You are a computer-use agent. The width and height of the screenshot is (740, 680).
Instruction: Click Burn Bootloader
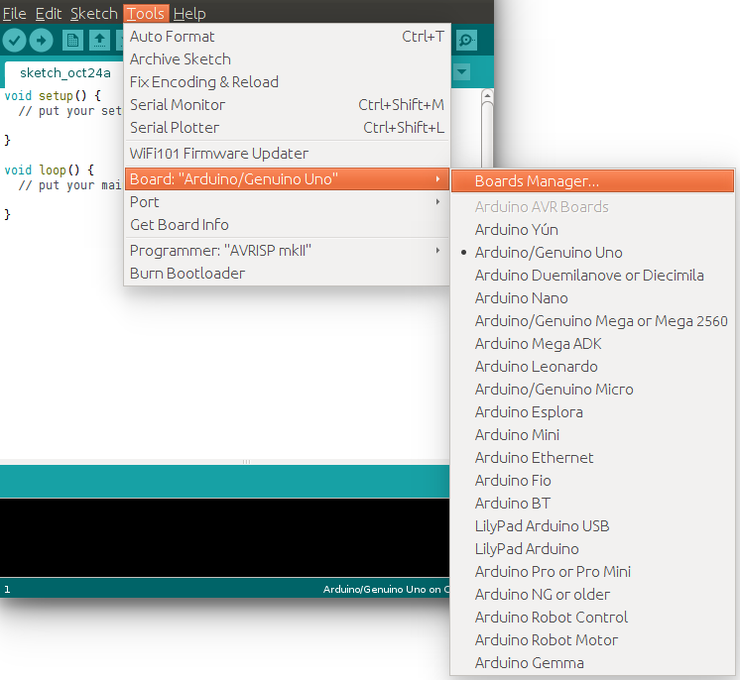click(x=187, y=273)
